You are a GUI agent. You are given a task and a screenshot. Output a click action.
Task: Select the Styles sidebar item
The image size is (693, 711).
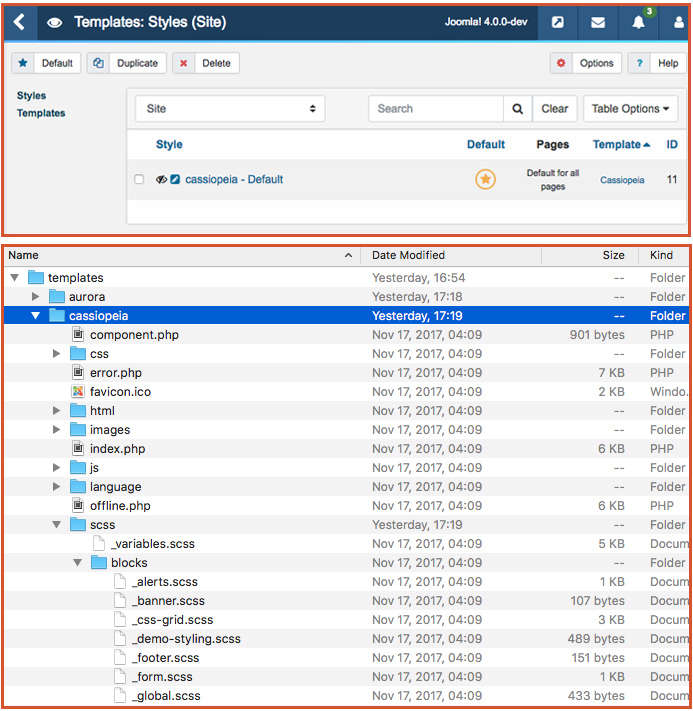31,96
